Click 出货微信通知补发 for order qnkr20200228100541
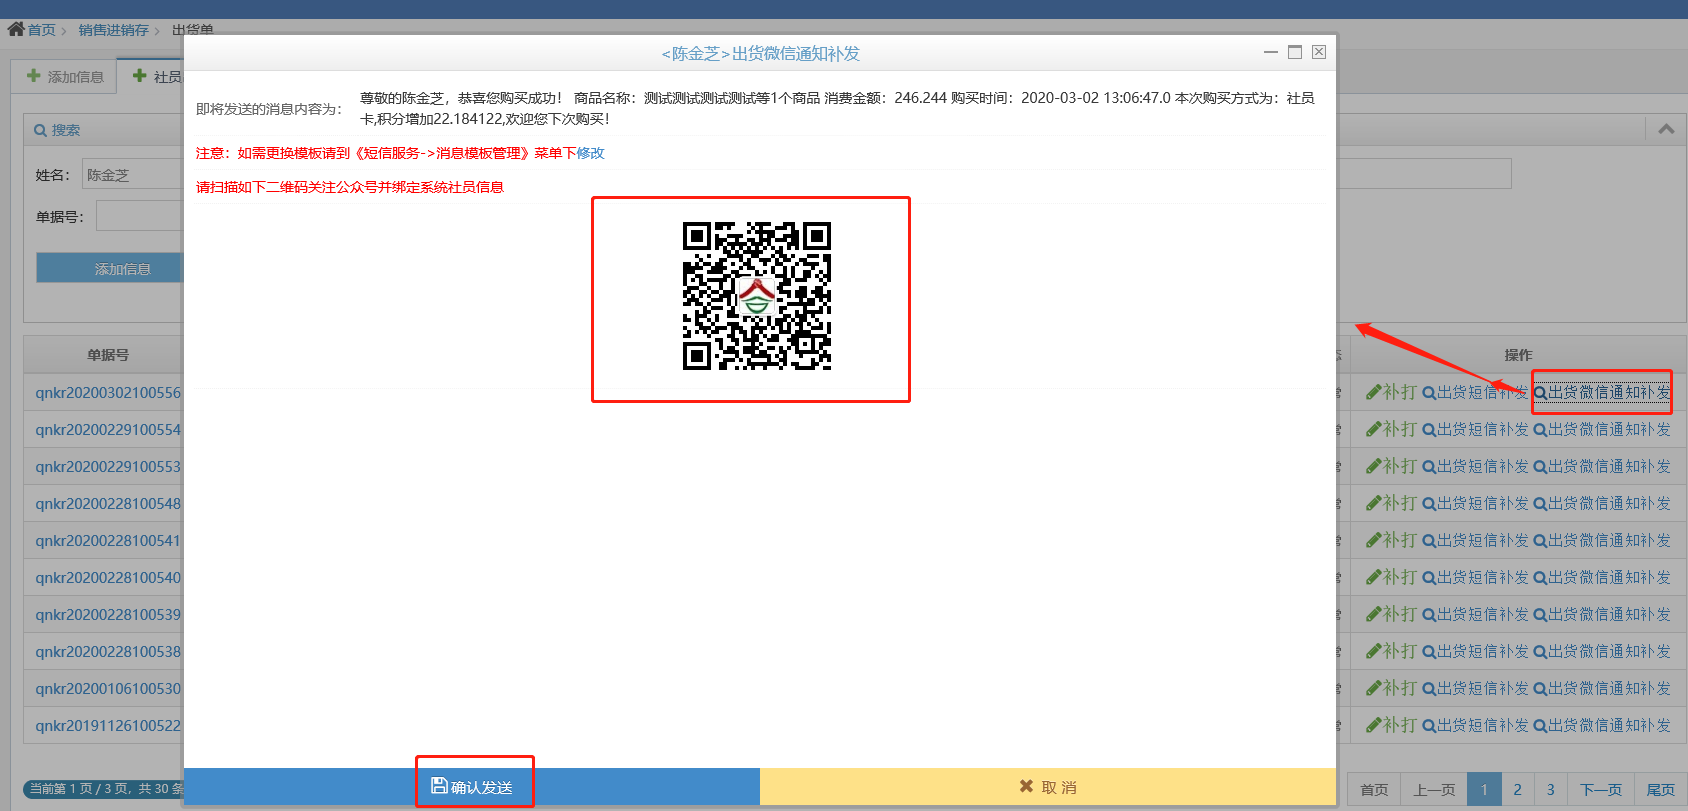Screen dimensions: 1688x811 (1602, 541)
